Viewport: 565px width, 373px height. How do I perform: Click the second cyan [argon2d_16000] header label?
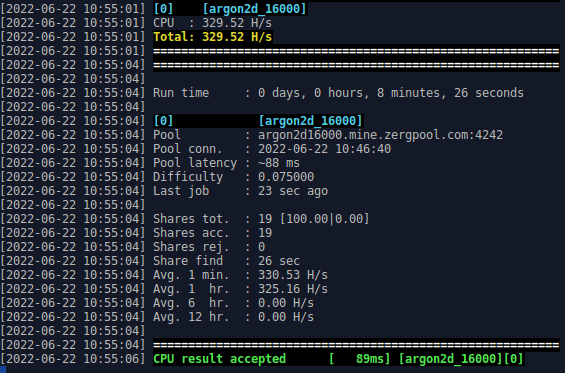pos(311,121)
